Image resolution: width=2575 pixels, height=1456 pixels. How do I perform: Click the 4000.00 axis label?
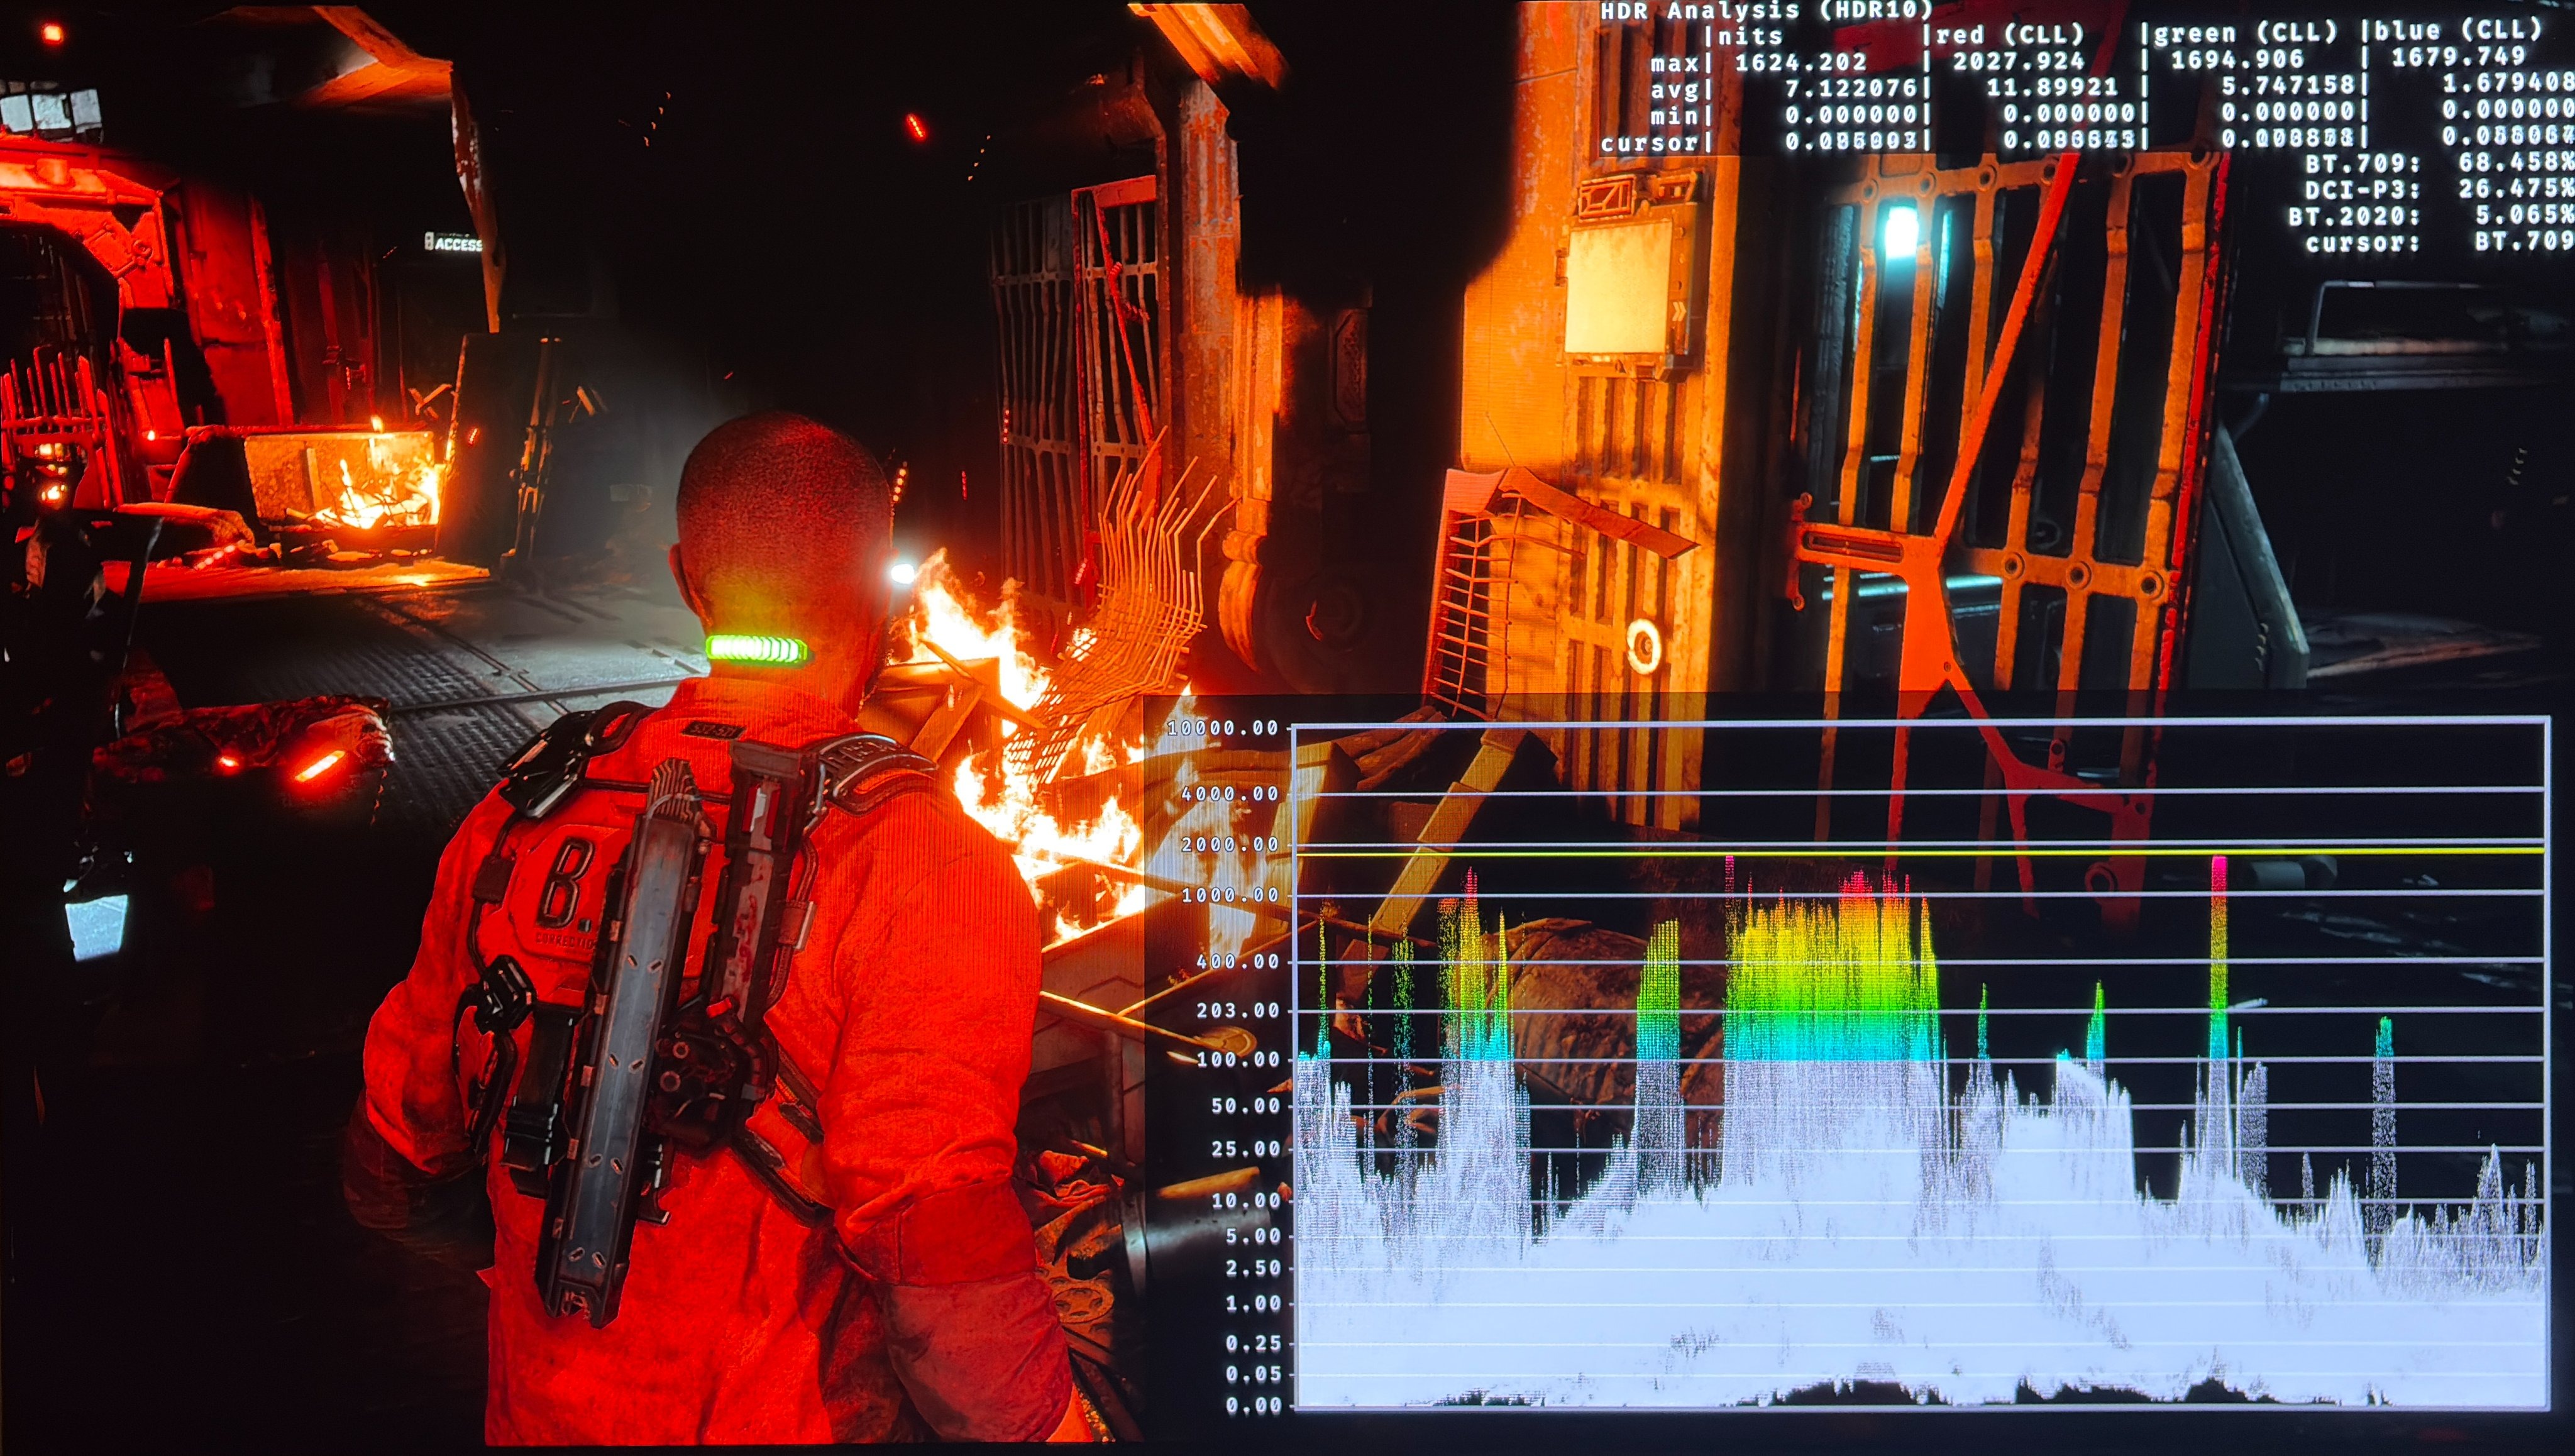click(x=1230, y=794)
